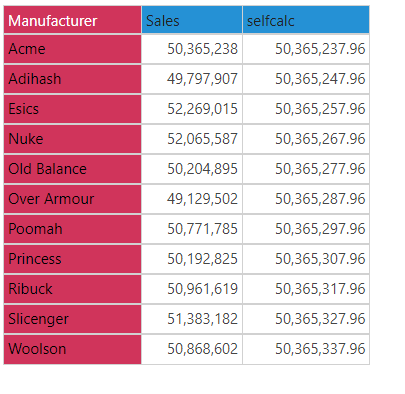
Task: Click the Woolson row label
Action: pyautogui.click(x=72, y=349)
